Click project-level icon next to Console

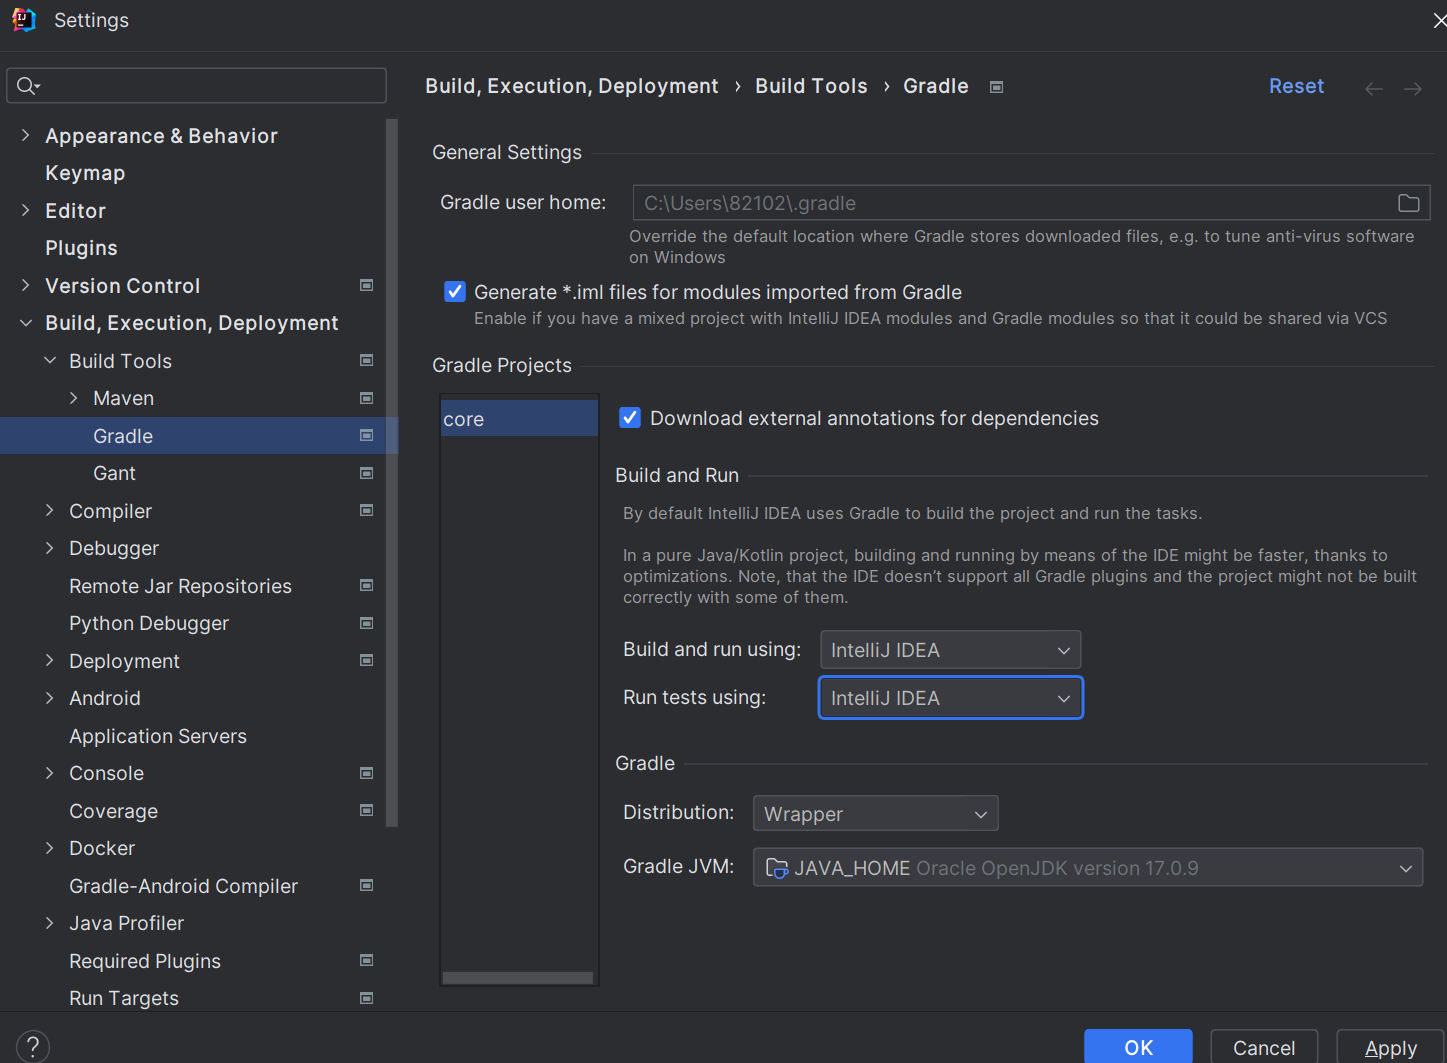367,773
